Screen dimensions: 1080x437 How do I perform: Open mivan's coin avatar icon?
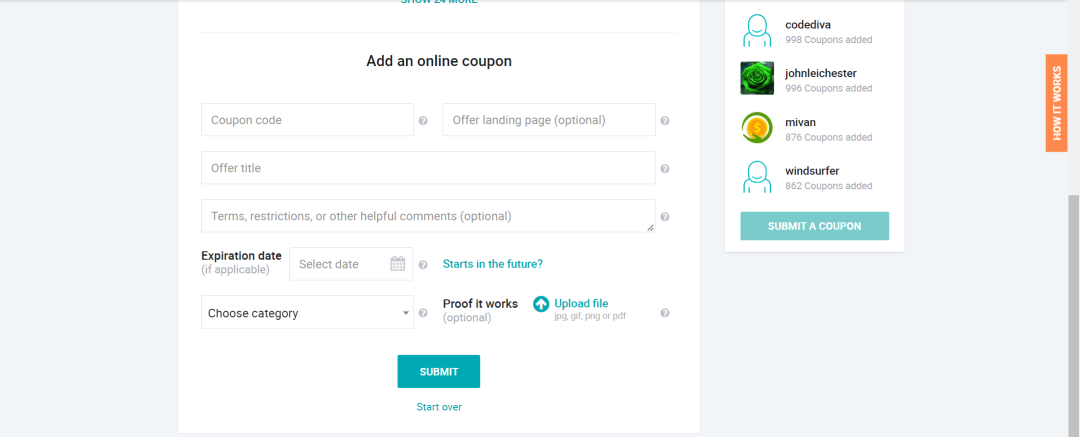point(757,128)
